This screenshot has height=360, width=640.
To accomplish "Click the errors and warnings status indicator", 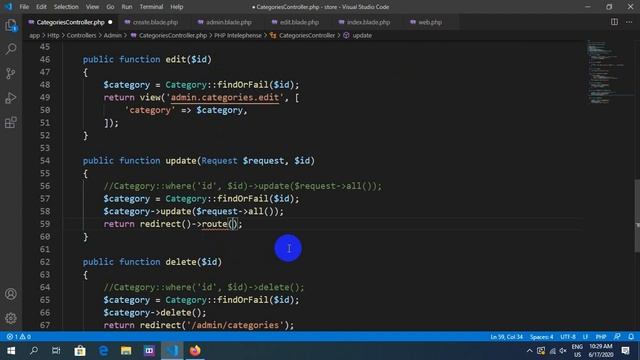I will click(18, 337).
